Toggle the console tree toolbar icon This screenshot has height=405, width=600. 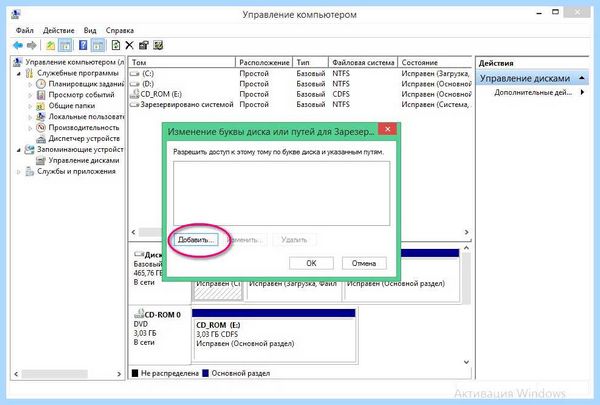coord(65,46)
